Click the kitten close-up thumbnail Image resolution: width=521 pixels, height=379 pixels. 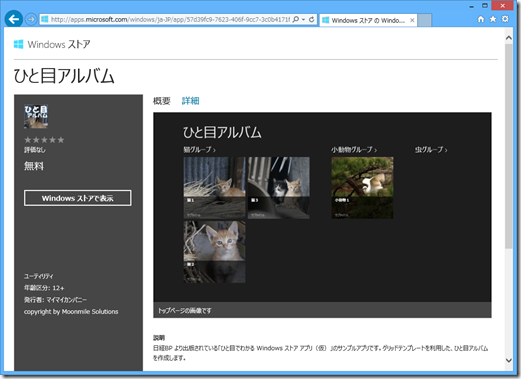pyautogui.click(x=214, y=252)
